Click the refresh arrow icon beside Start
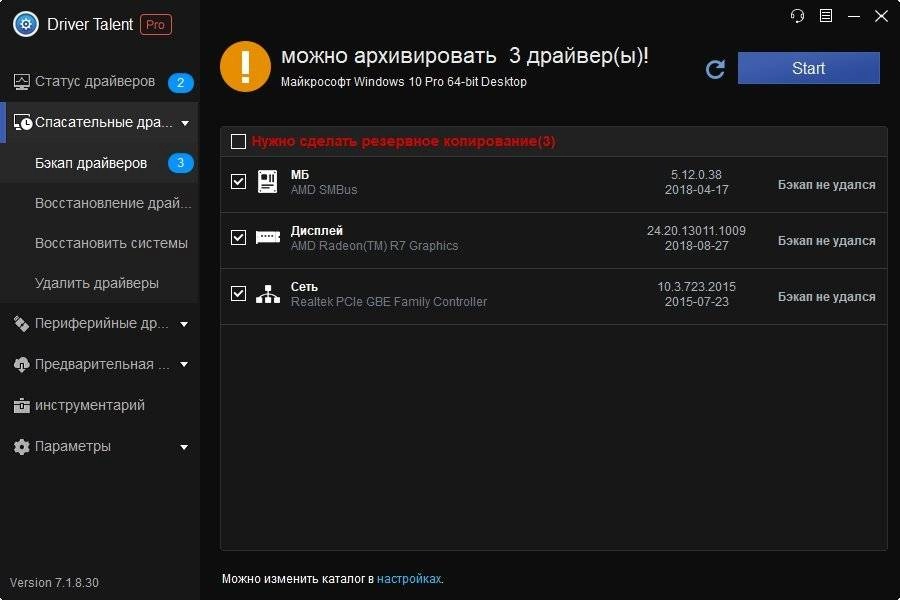 coord(715,69)
